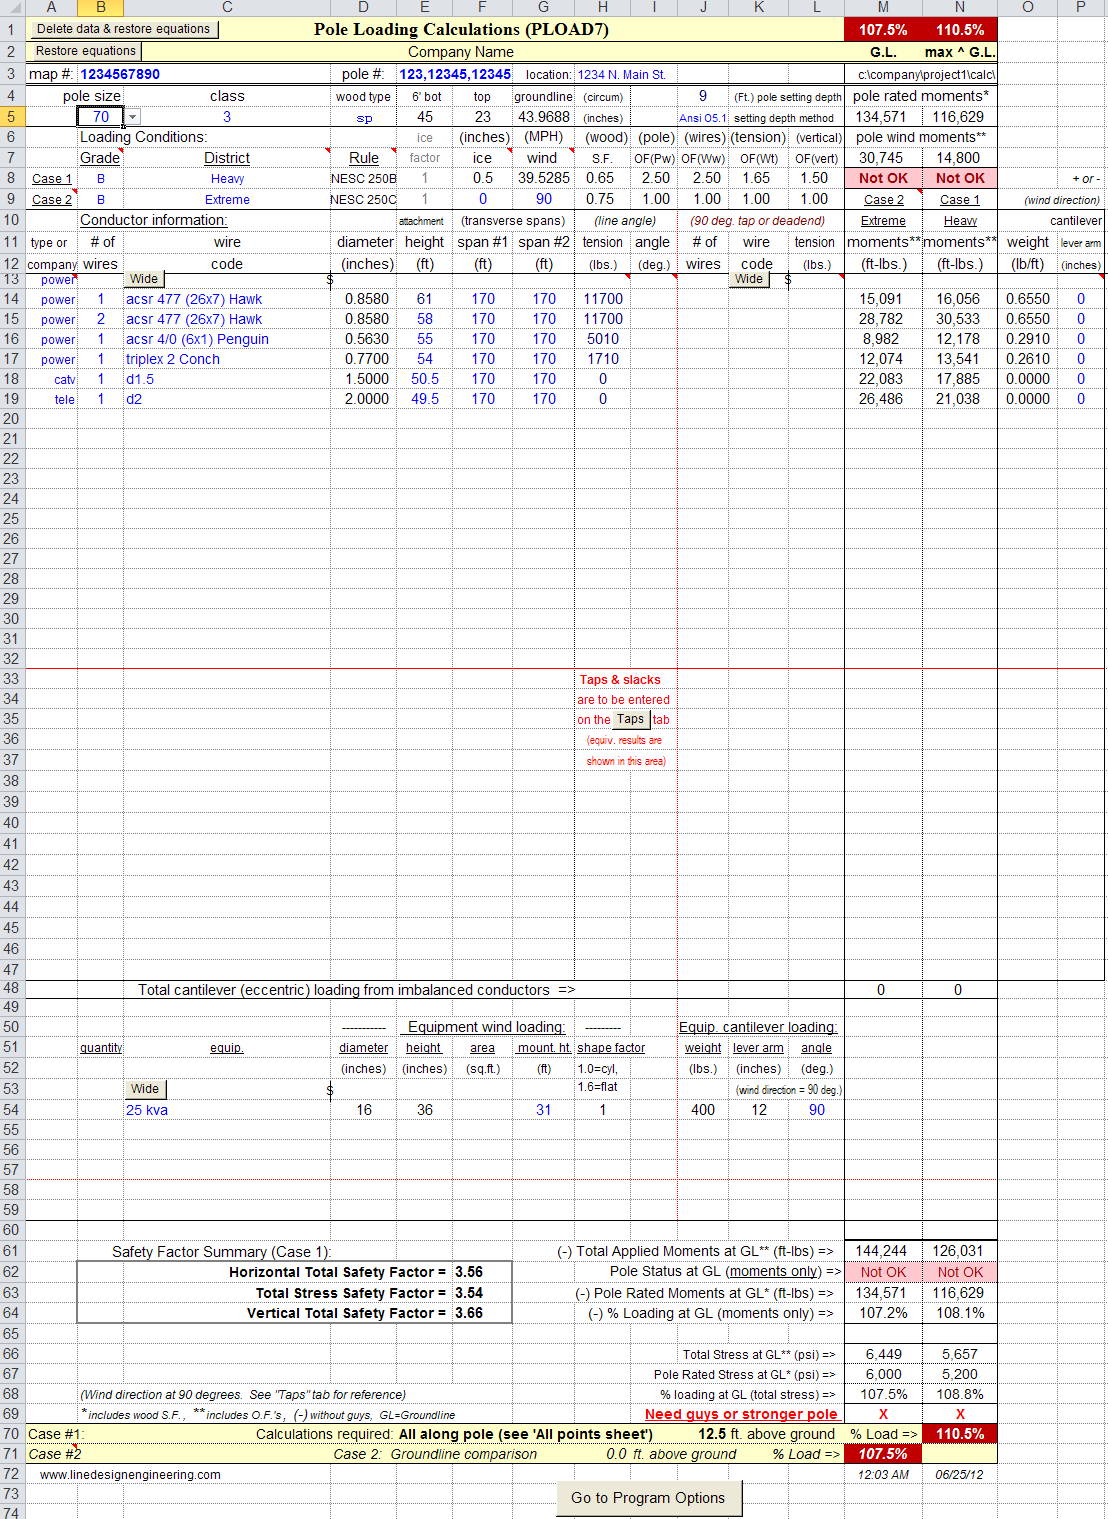Click 'Go to Program Options' button

(x=647, y=1498)
